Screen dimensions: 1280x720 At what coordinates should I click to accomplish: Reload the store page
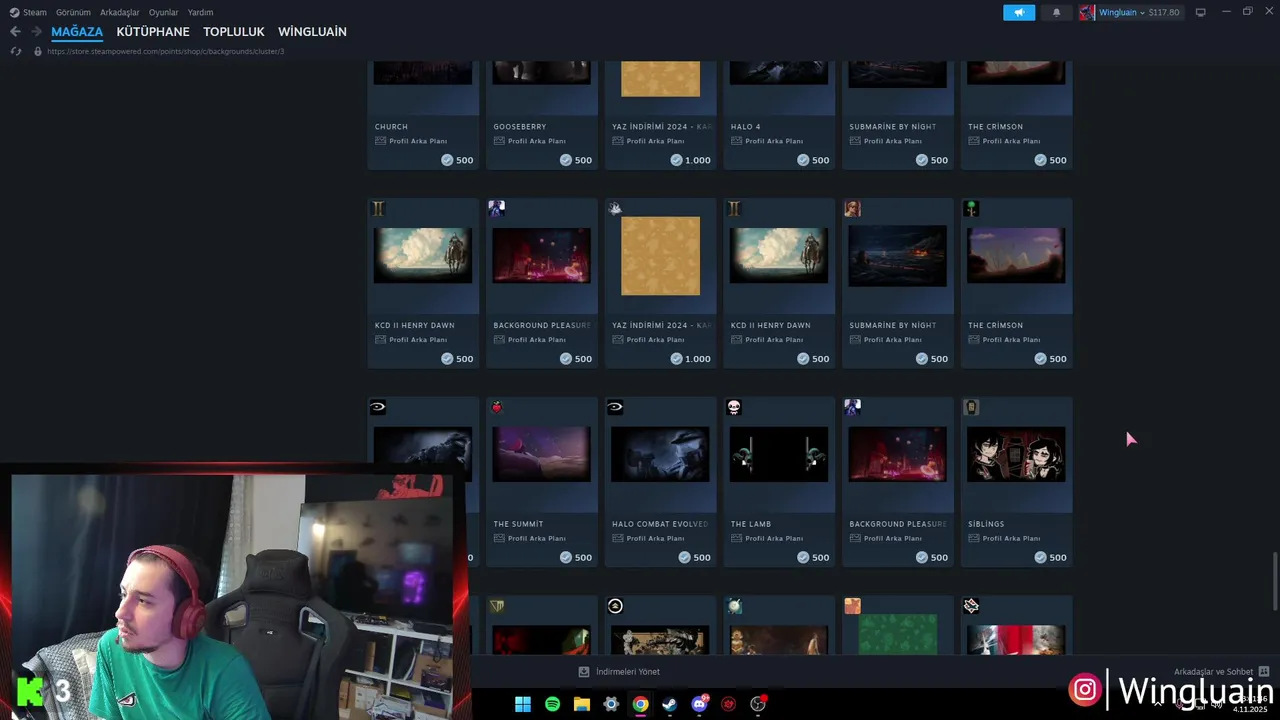pos(15,51)
